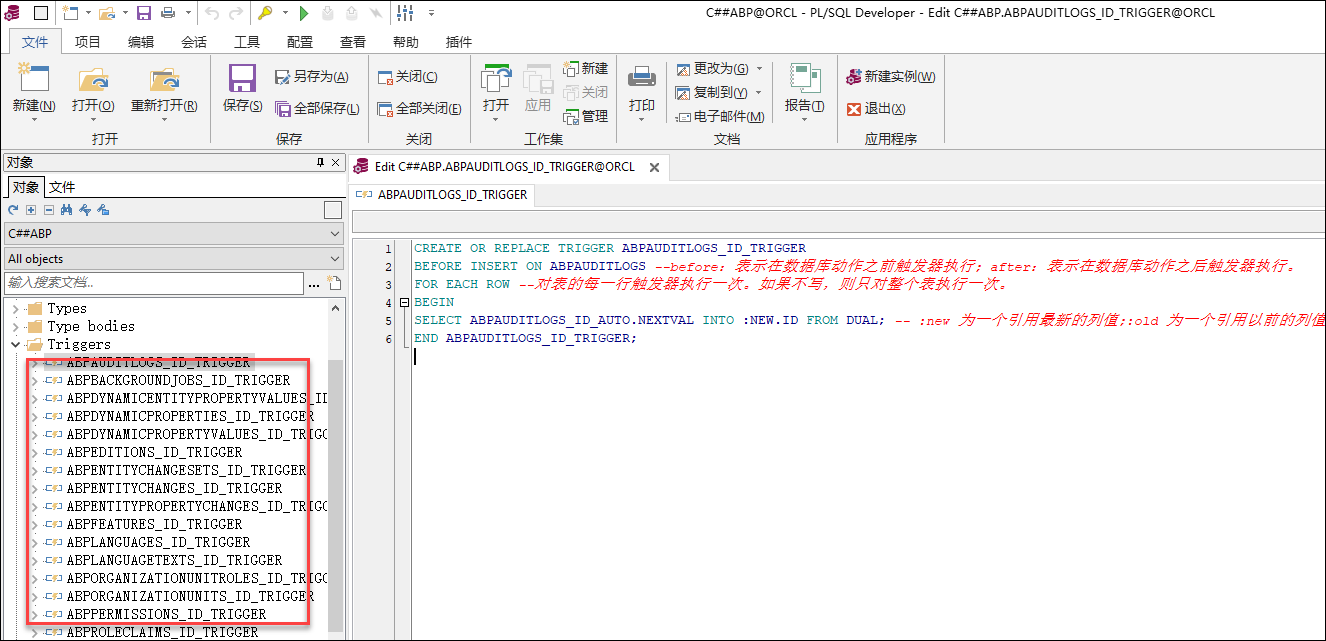Click the yellow key Log on icon
Image resolution: width=1326 pixels, height=641 pixels.
click(x=264, y=13)
